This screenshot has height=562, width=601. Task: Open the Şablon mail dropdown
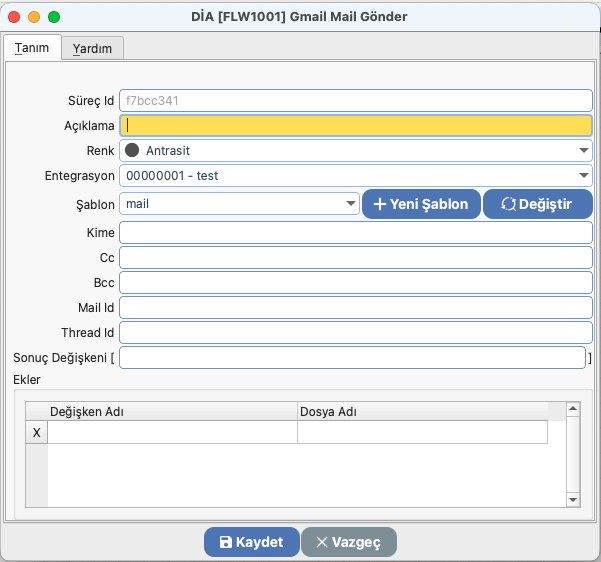[351, 204]
